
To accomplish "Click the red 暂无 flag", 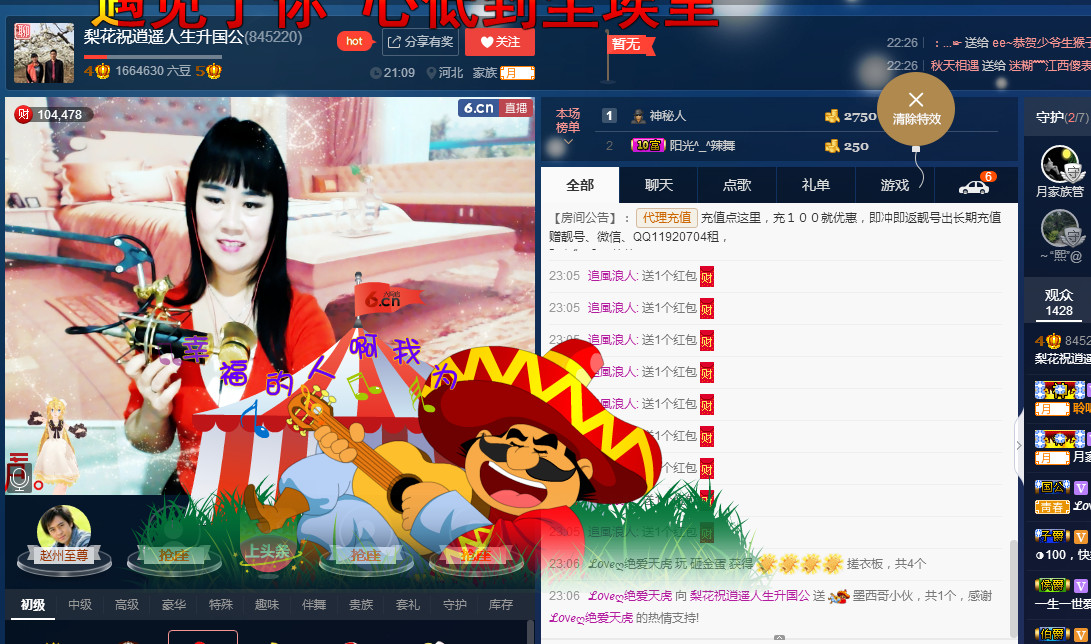I will coord(632,45).
